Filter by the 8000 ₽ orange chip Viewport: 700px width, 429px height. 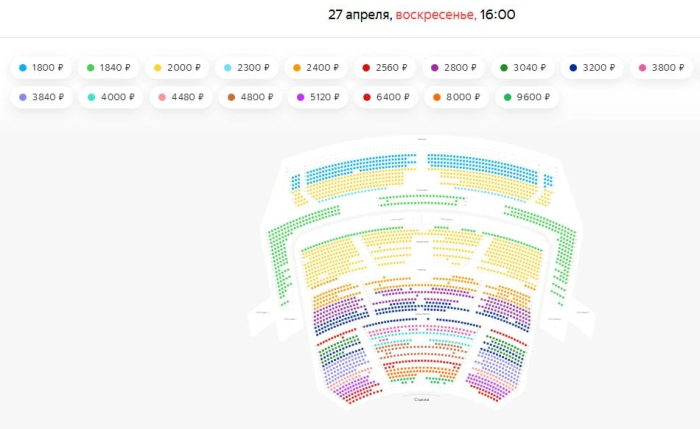tap(456, 97)
